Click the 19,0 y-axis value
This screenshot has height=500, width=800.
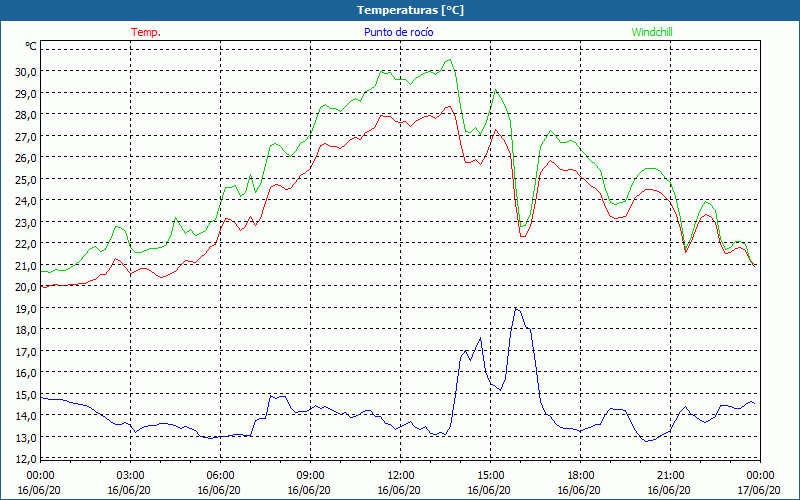(26, 309)
